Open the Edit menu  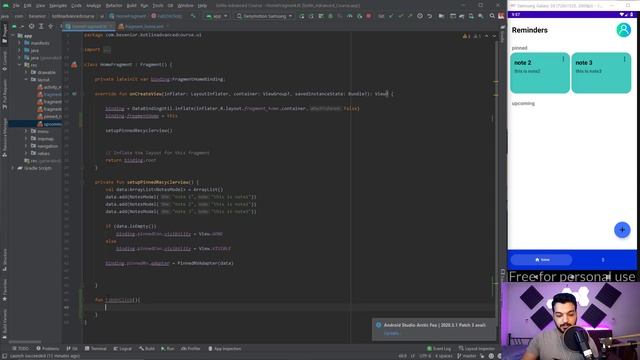[27, 6]
